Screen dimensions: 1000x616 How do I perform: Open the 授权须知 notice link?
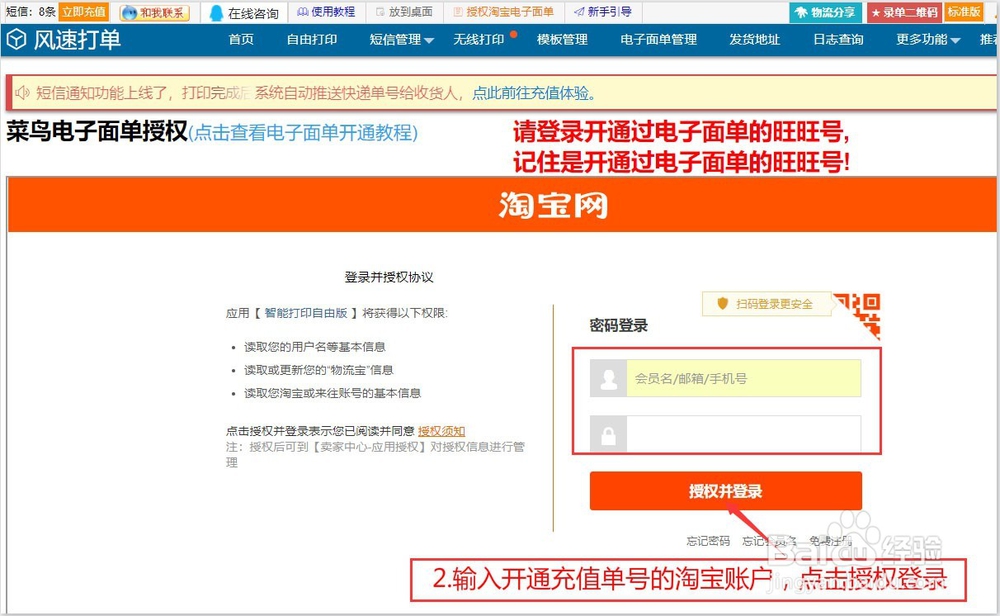coord(441,430)
